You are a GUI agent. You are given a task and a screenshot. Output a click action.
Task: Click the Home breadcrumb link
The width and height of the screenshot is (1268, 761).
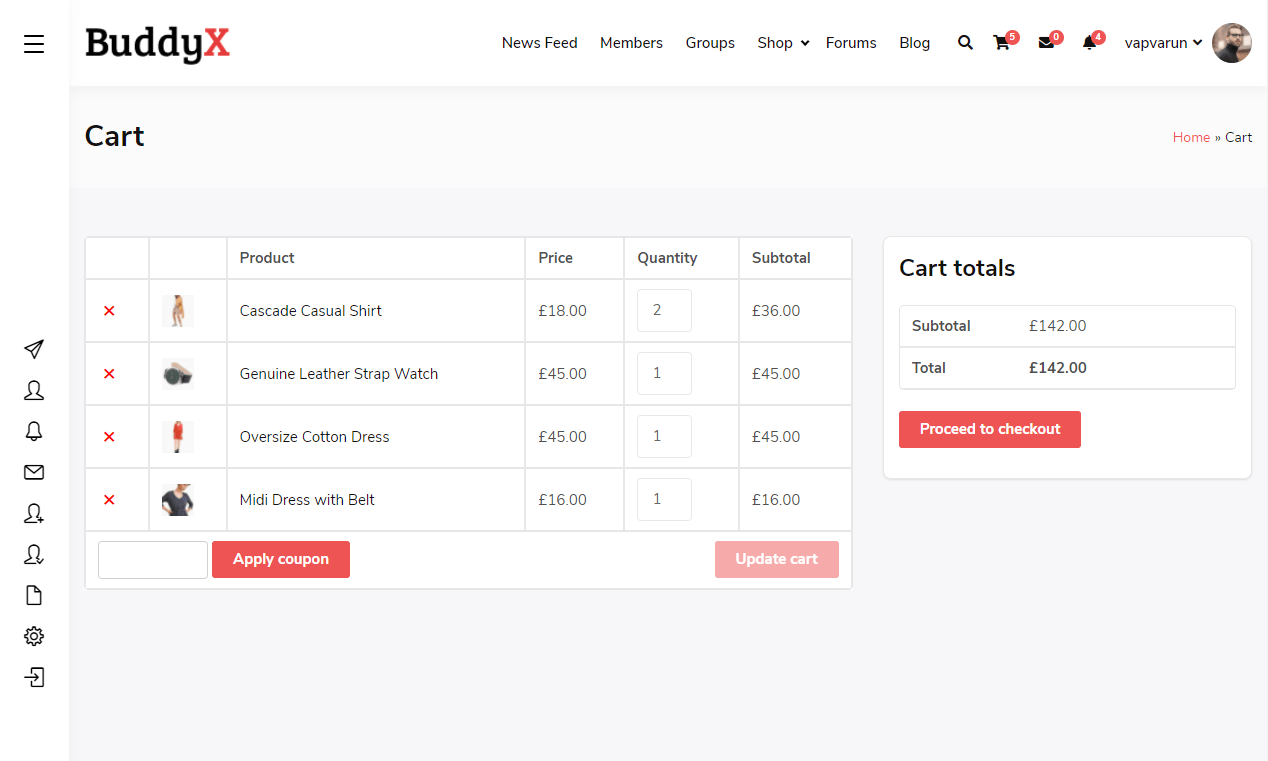1191,137
